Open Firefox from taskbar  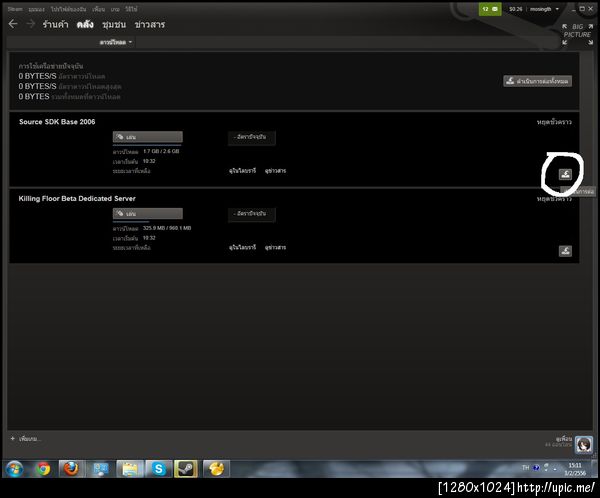pyautogui.click(x=71, y=469)
